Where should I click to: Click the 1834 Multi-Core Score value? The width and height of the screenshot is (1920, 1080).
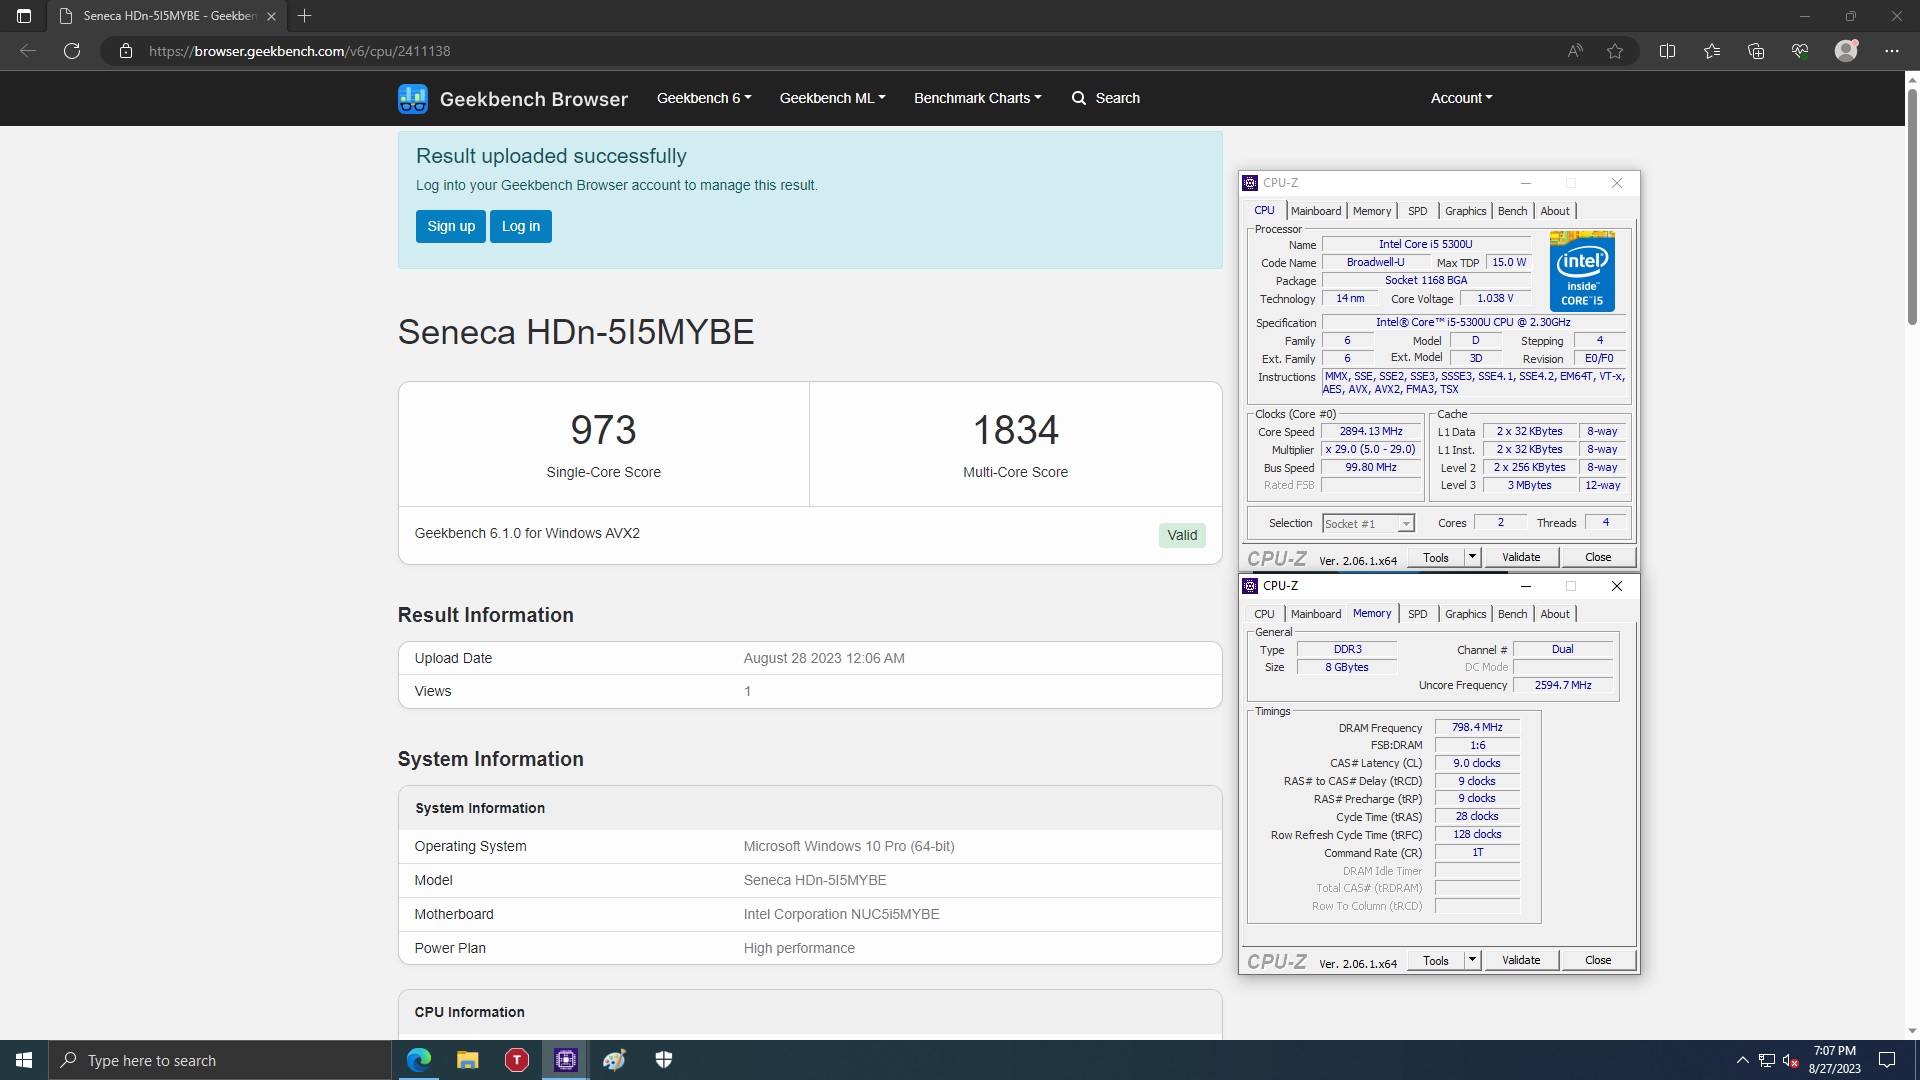pyautogui.click(x=1015, y=430)
